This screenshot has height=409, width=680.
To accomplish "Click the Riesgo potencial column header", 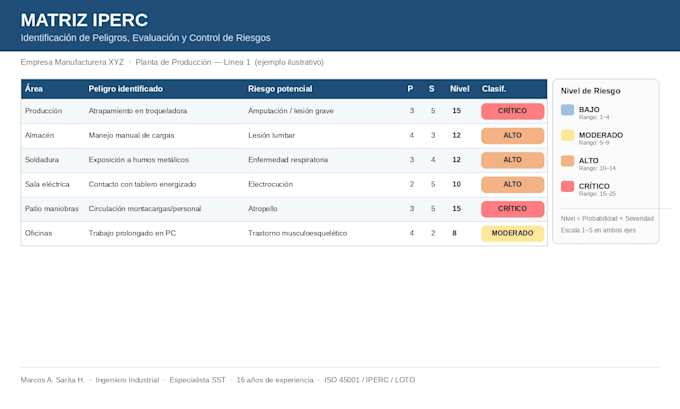I will tap(280, 89).
